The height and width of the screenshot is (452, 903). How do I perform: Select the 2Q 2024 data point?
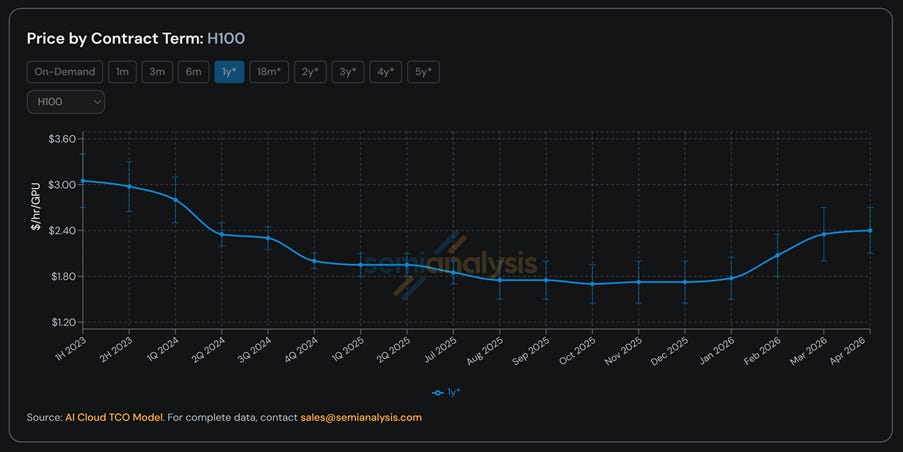click(x=222, y=234)
